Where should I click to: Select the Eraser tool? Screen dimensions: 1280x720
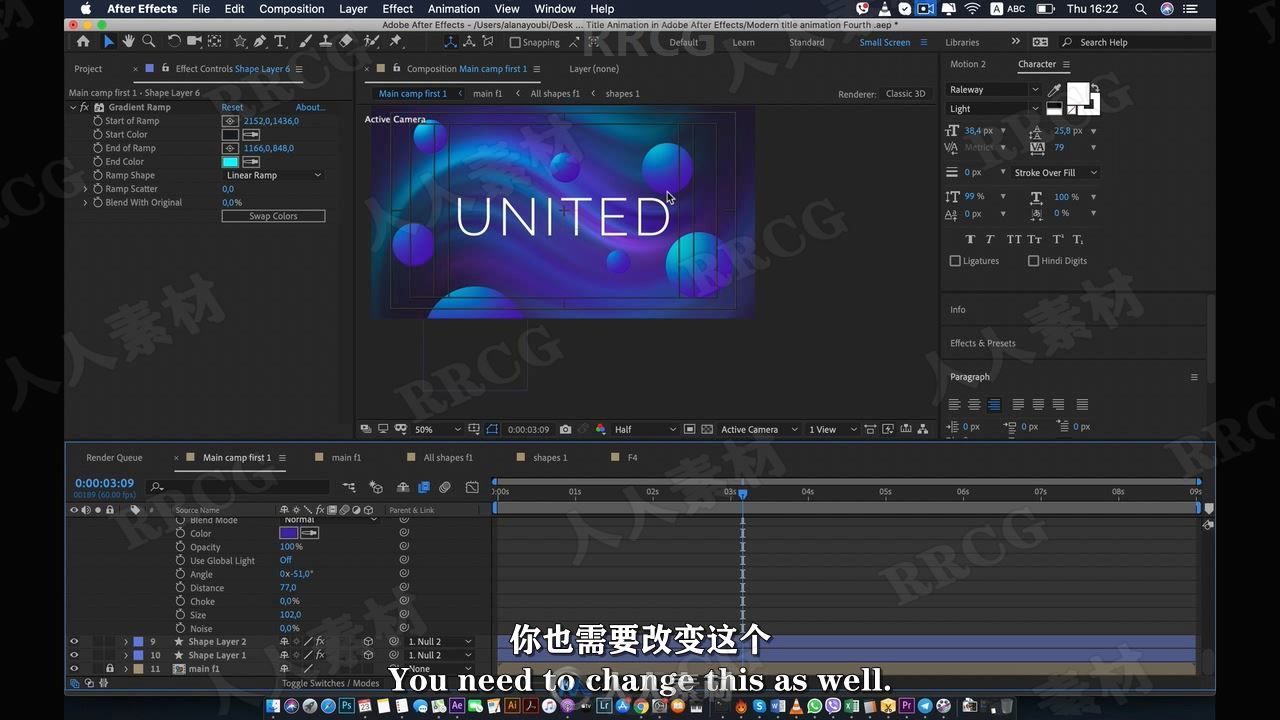pyautogui.click(x=346, y=41)
